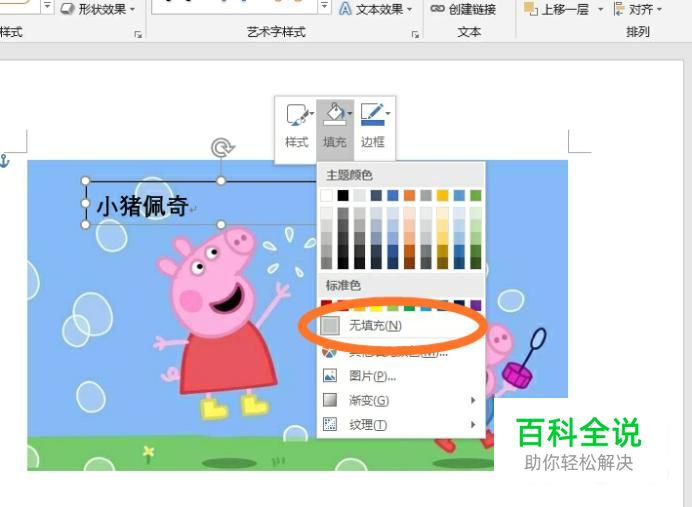This screenshot has height=507, width=692.
Task: Open the 样式 style picker in mini toolbar
Action: pos(297,128)
